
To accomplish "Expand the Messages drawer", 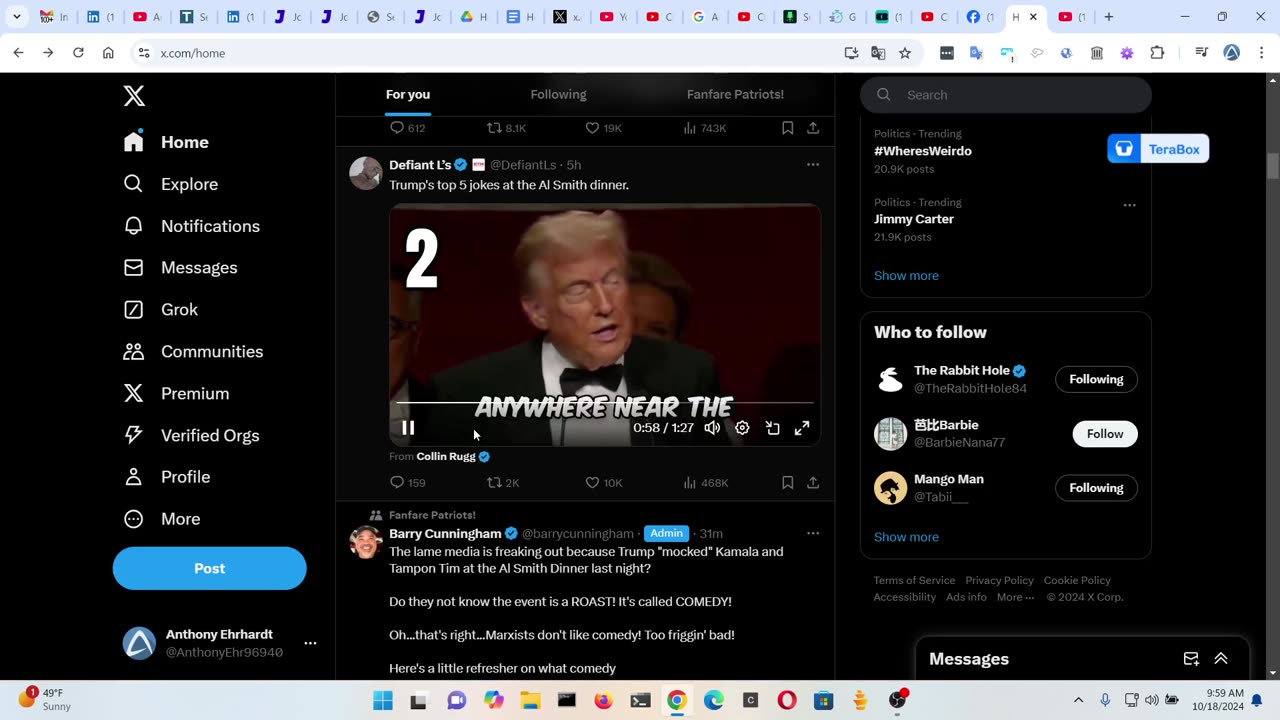I will [x=1221, y=659].
